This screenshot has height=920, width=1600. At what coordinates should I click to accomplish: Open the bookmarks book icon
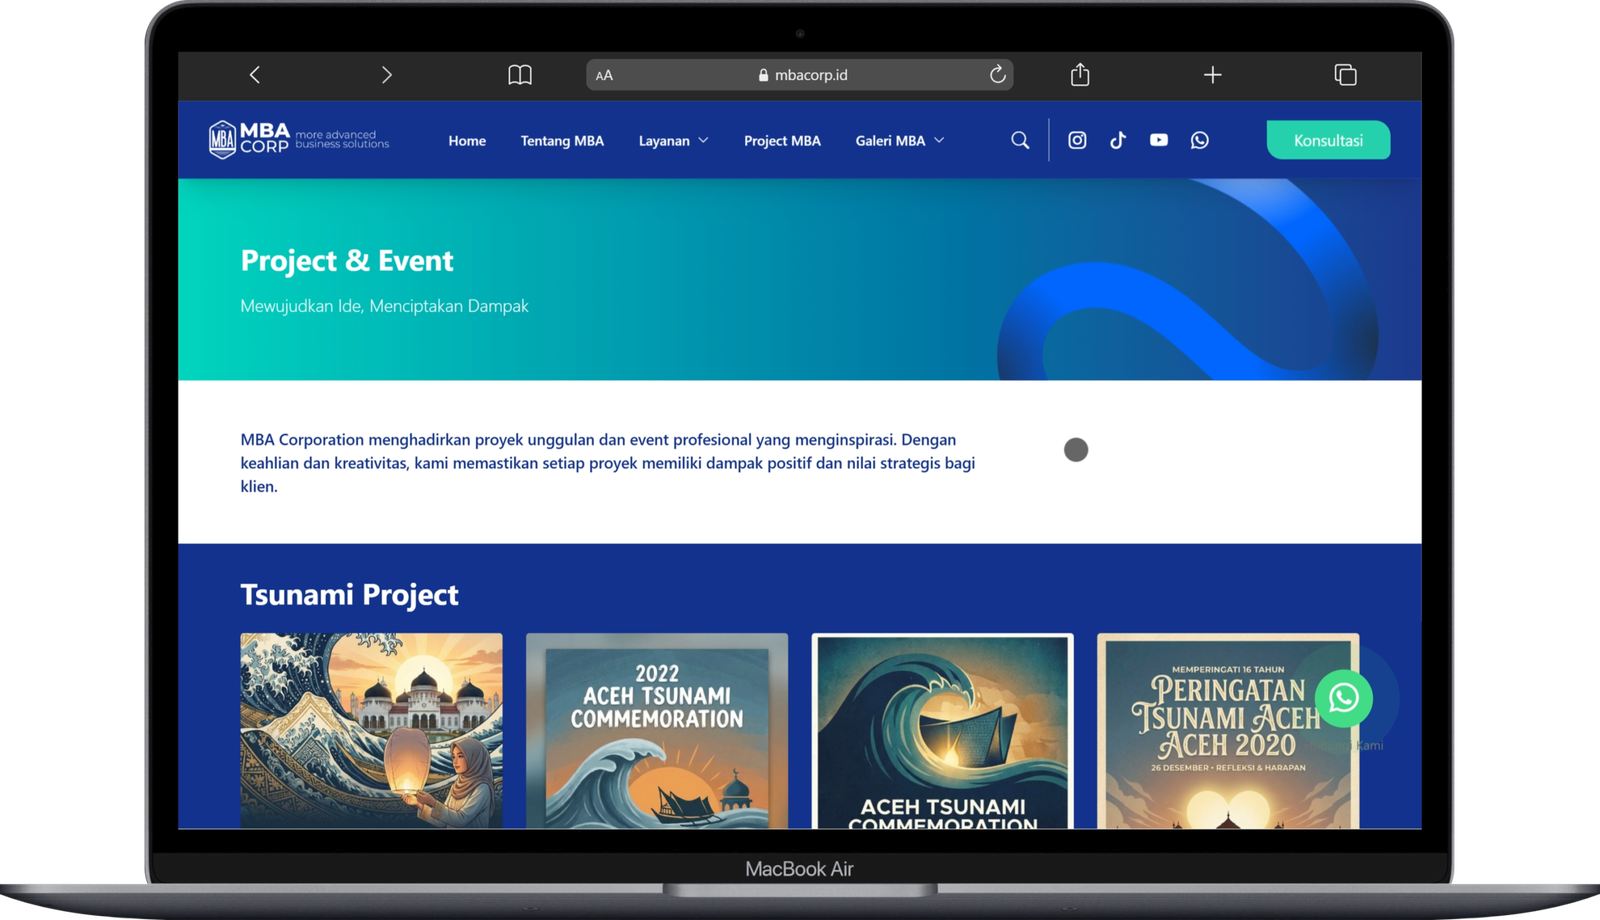point(520,75)
